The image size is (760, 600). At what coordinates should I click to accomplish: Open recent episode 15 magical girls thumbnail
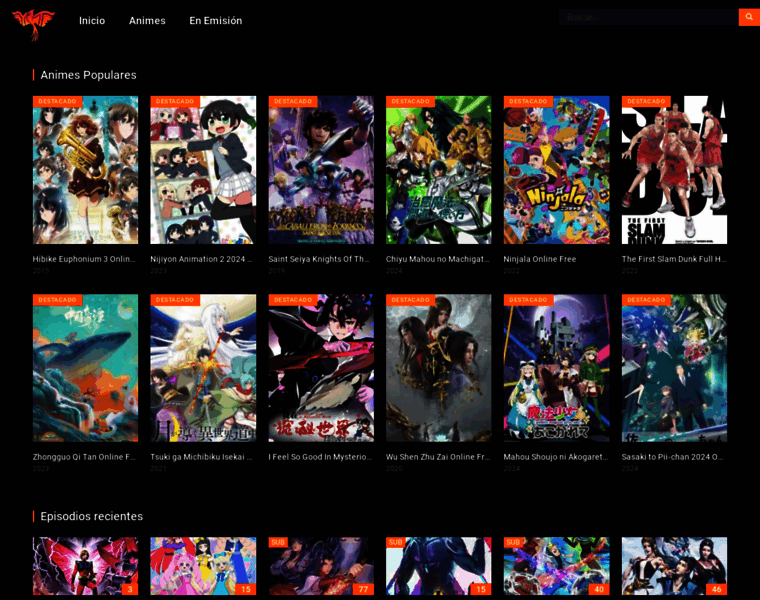point(203,566)
